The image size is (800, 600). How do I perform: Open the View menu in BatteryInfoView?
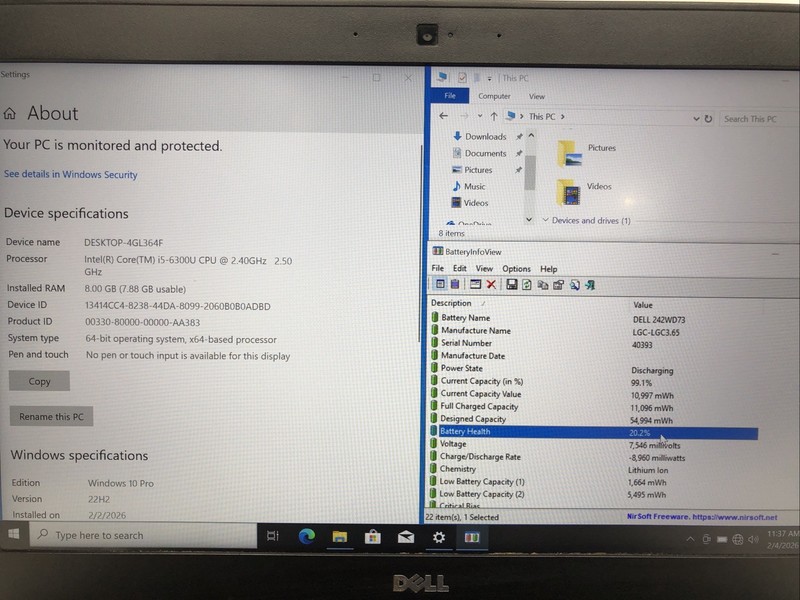(x=484, y=268)
